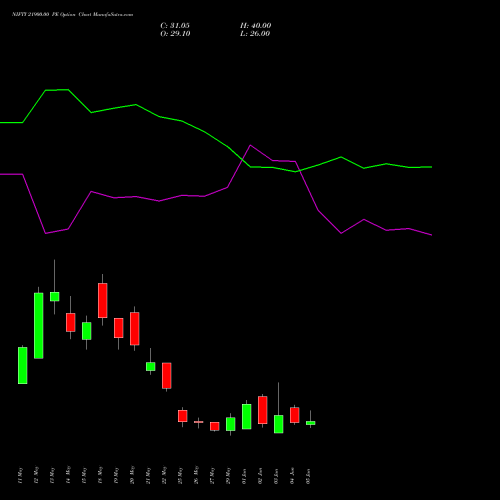This screenshot has width=500, height=500.
Task: Click the green indicator line at its peak
Action: pos(68,90)
